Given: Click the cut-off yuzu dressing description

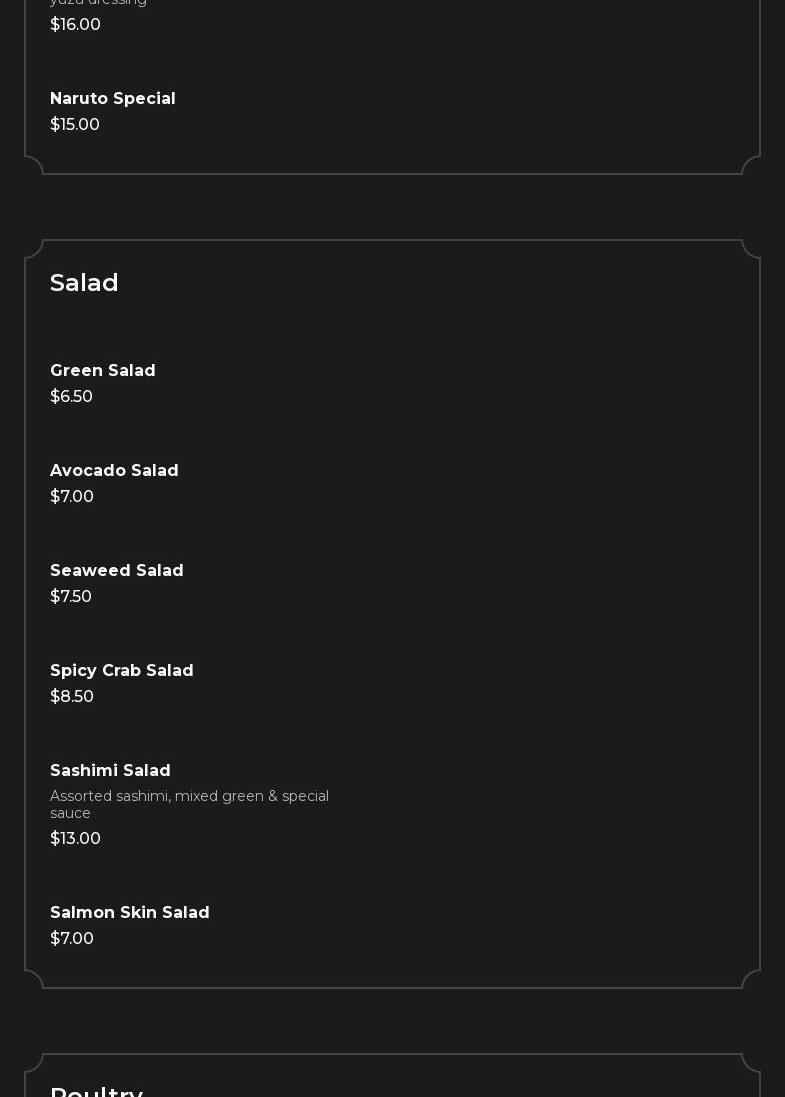Looking at the screenshot, I should (x=98, y=3).
